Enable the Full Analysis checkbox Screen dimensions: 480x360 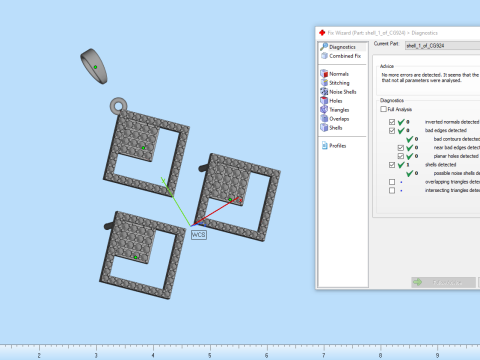point(384,109)
